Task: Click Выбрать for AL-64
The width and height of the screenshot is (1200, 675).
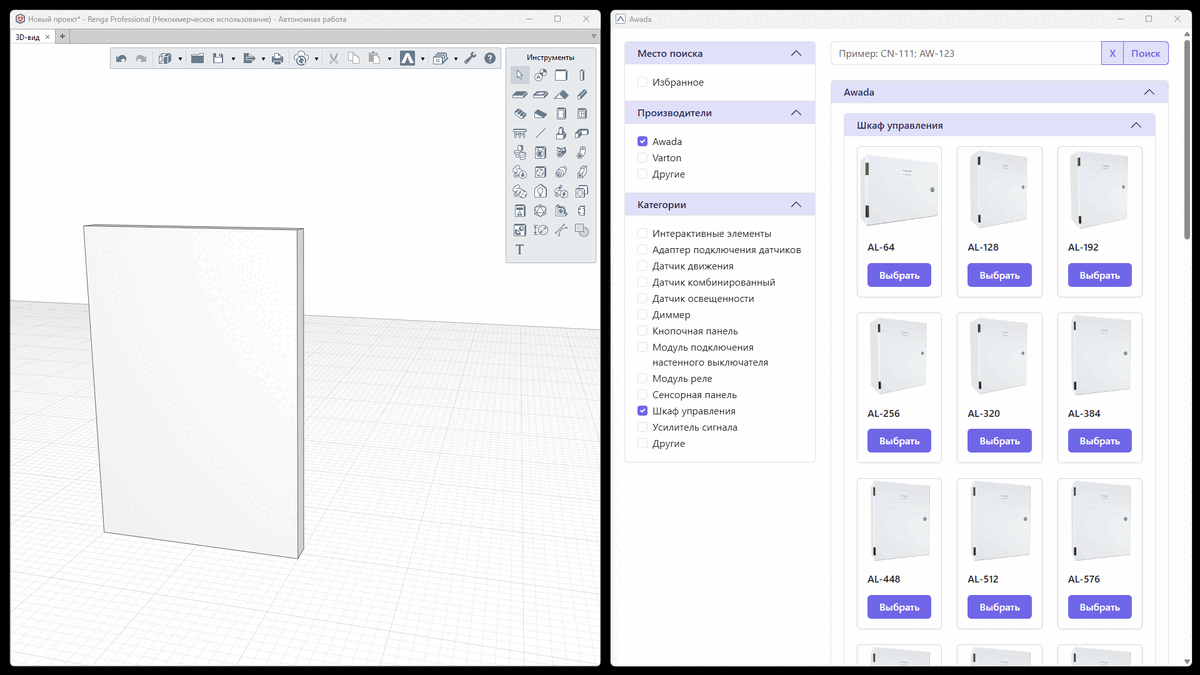Action: pos(900,275)
